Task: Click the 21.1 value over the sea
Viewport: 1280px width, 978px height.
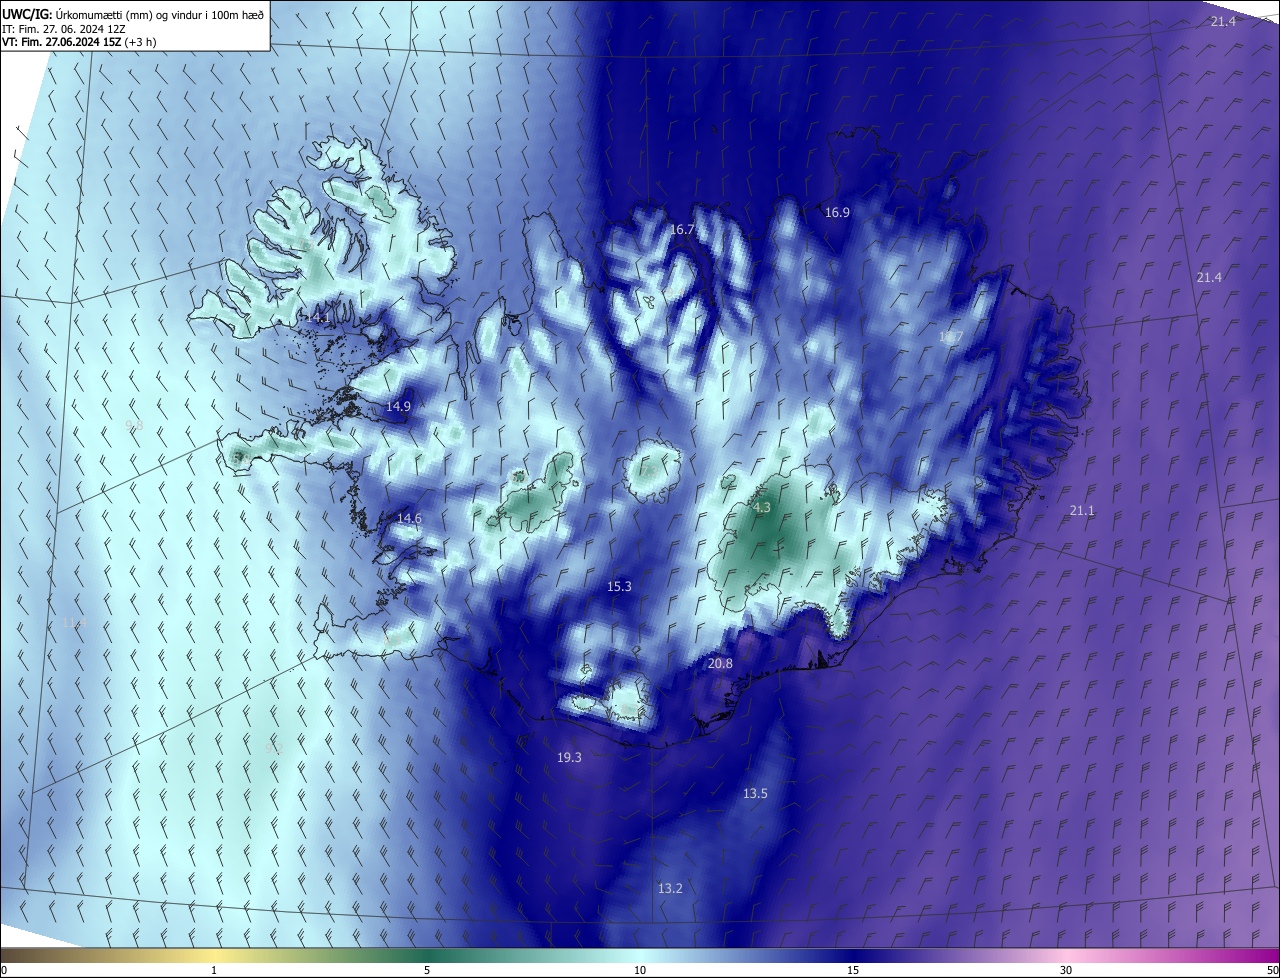Action: [1082, 510]
